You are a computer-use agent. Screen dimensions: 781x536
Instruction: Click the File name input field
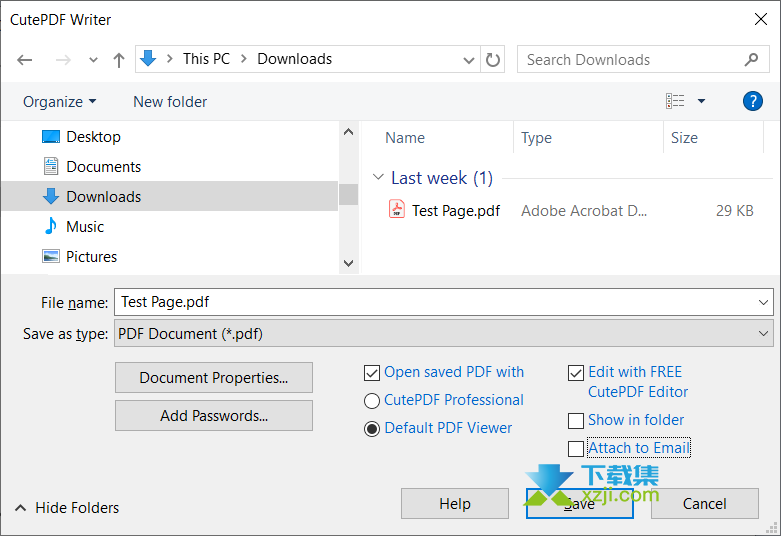tap(443, 302)
